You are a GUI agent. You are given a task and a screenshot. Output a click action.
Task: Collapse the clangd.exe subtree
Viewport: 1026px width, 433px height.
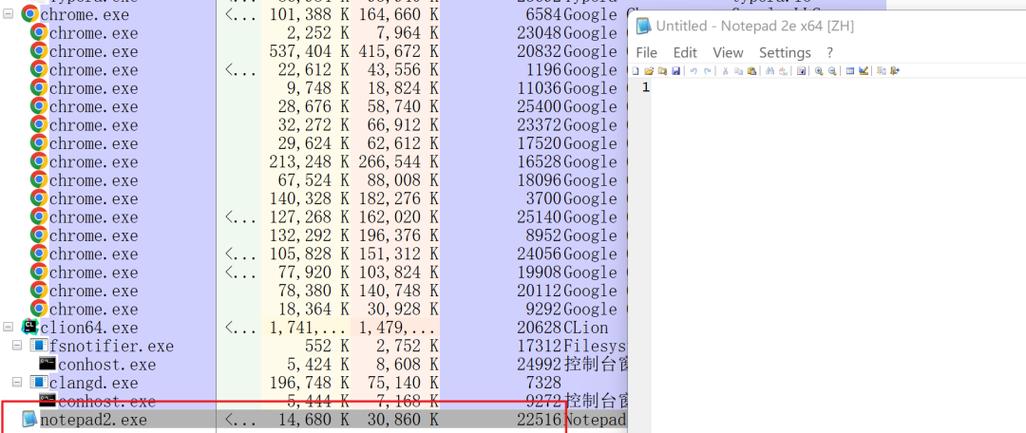(17, 382)
